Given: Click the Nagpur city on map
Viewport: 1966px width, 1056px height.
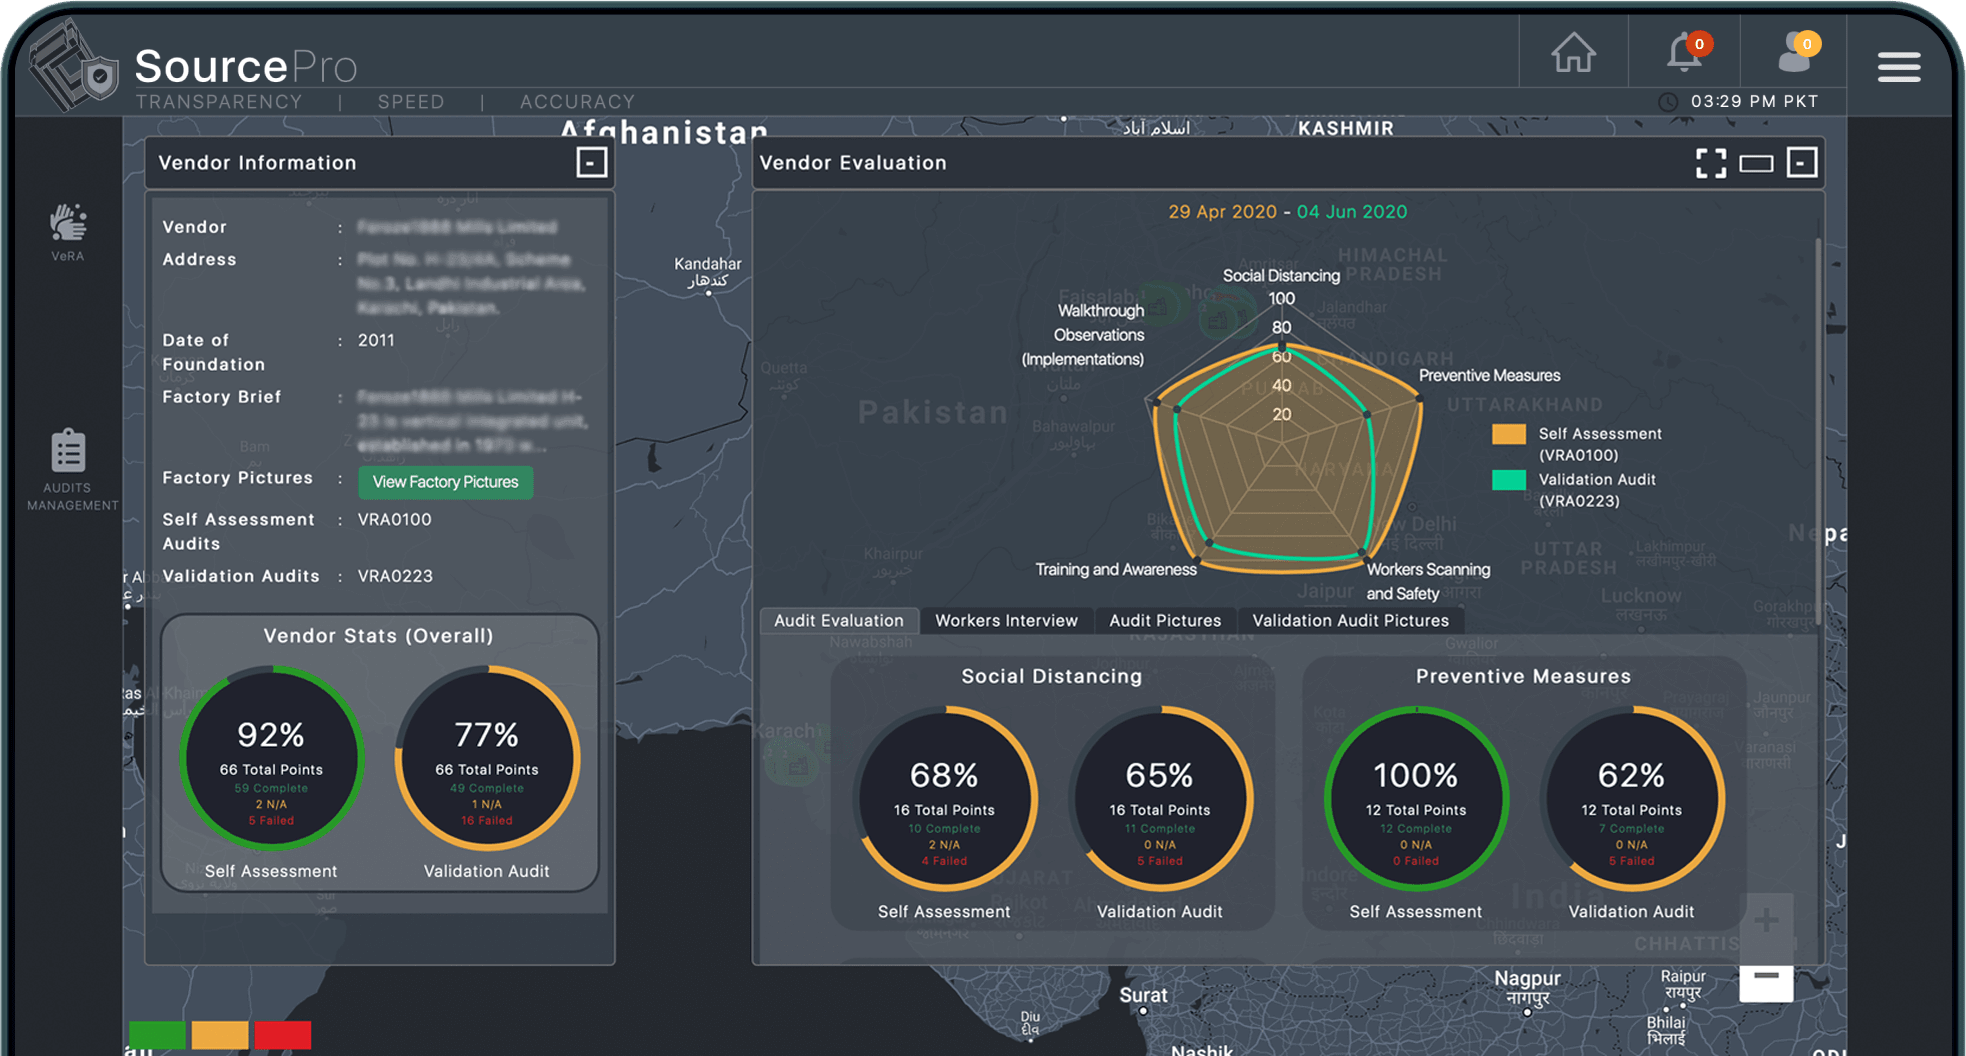Looking at the screenshot, I should click(1527, 987).
